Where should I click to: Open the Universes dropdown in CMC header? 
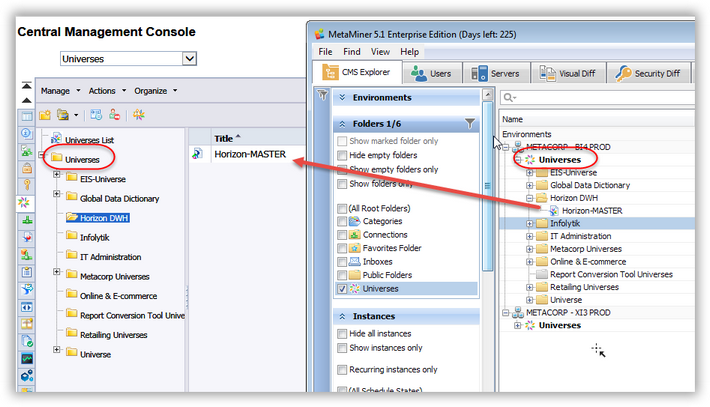click(x=189, y=58)
